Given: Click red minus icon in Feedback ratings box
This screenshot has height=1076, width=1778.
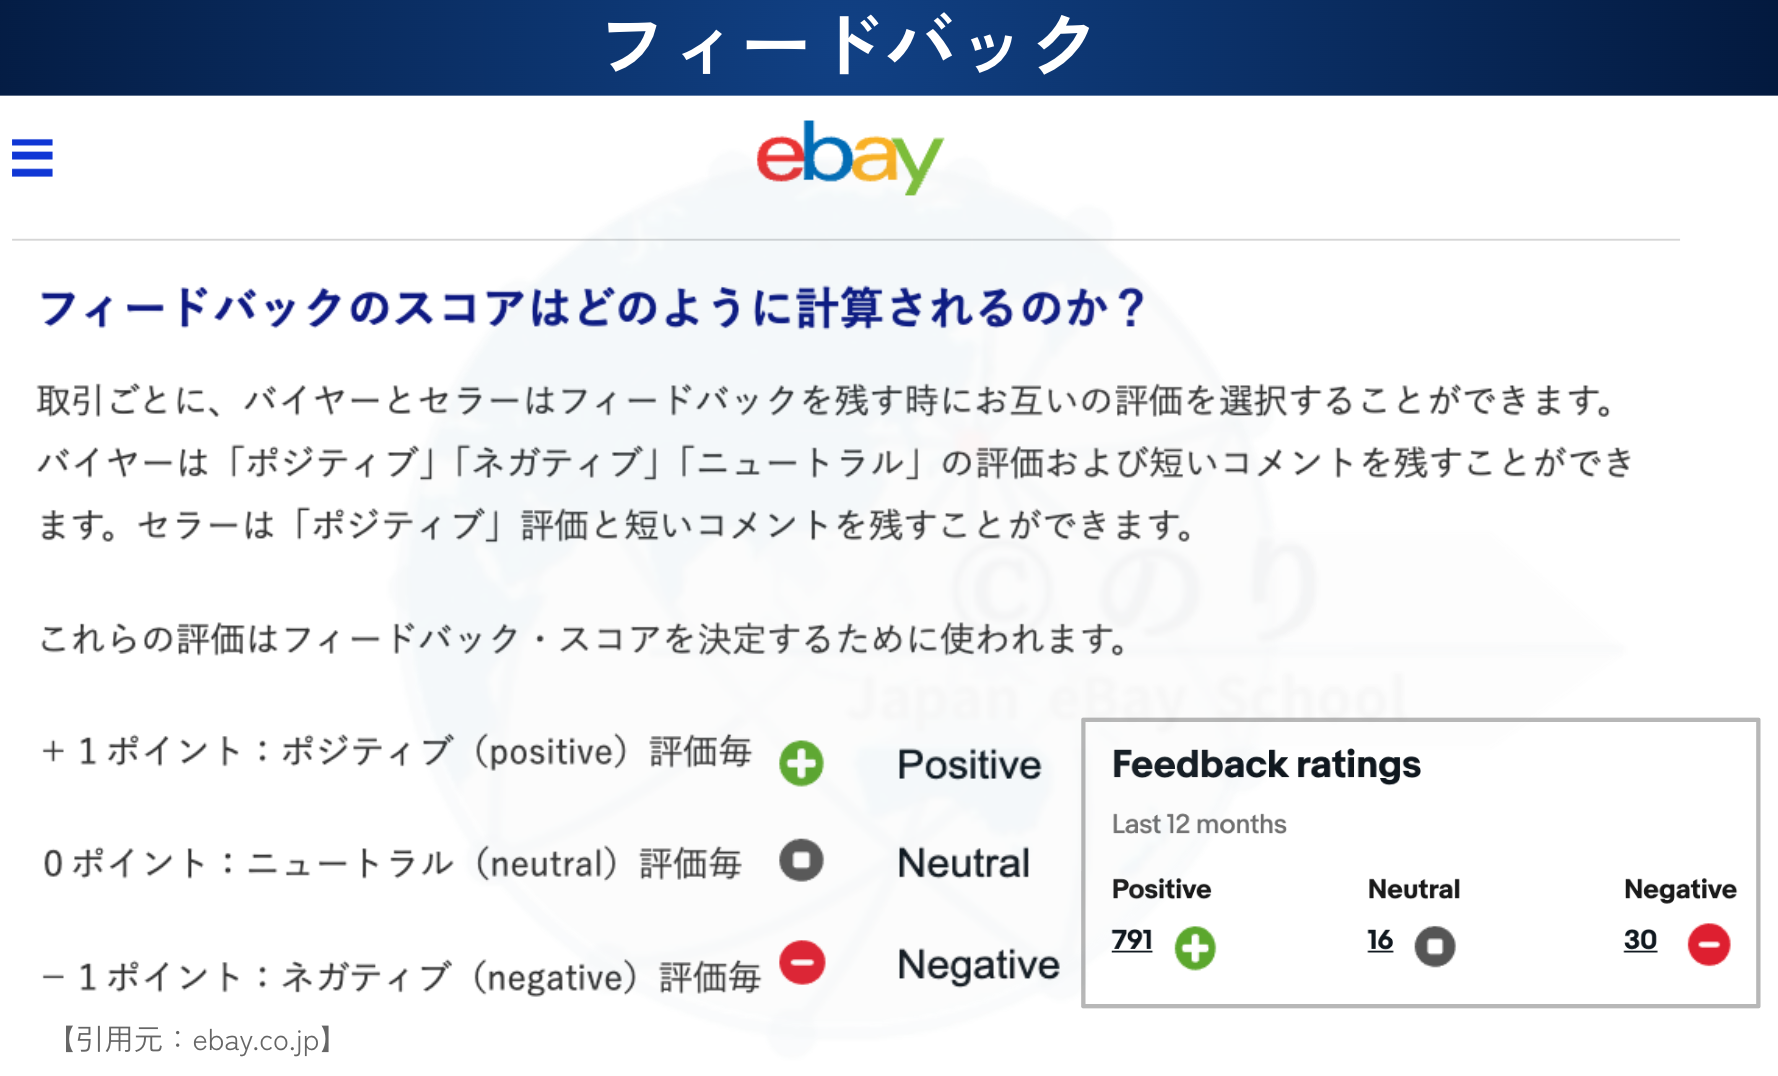Looking at the screenshot, I should (1709, 945).
